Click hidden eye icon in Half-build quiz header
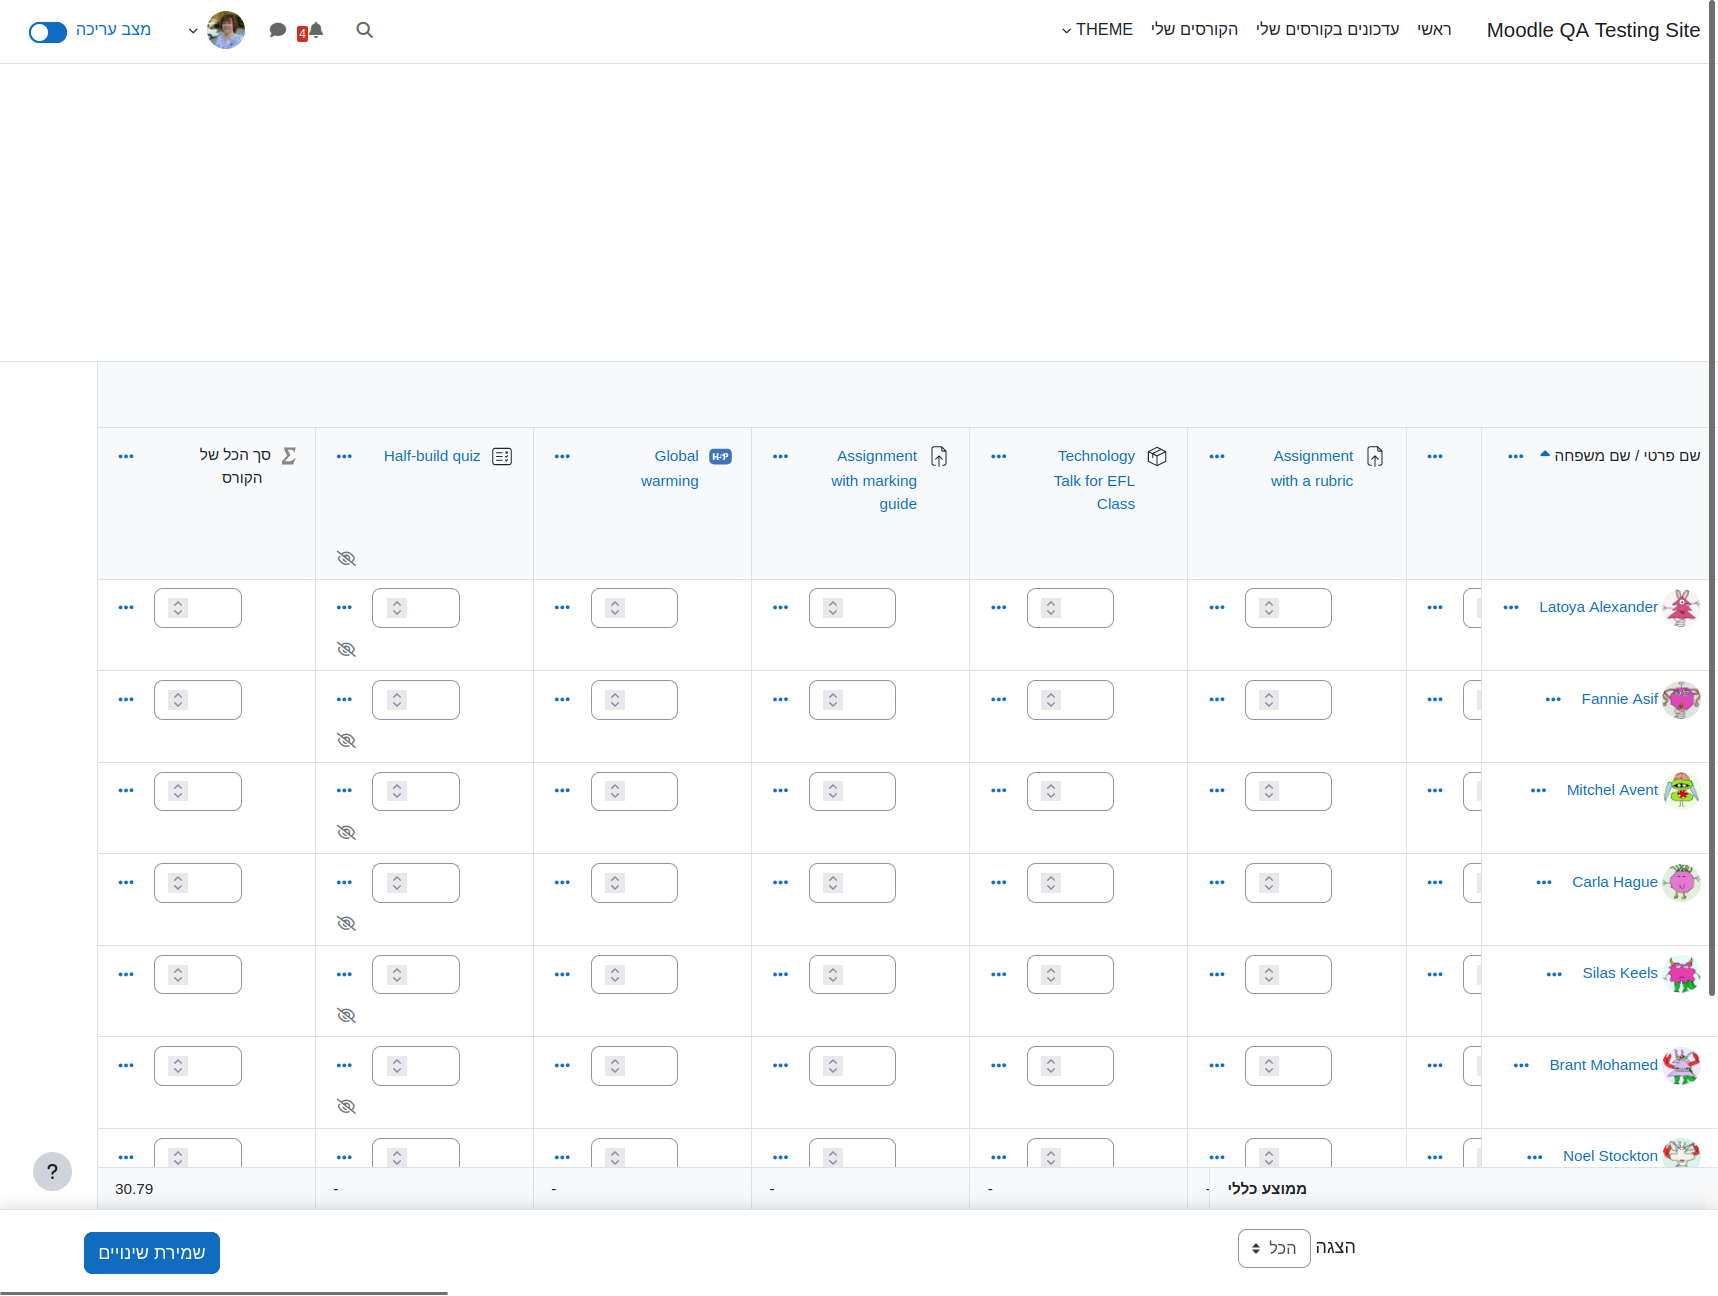1718x1296 pixels. [x=347, y=558]
